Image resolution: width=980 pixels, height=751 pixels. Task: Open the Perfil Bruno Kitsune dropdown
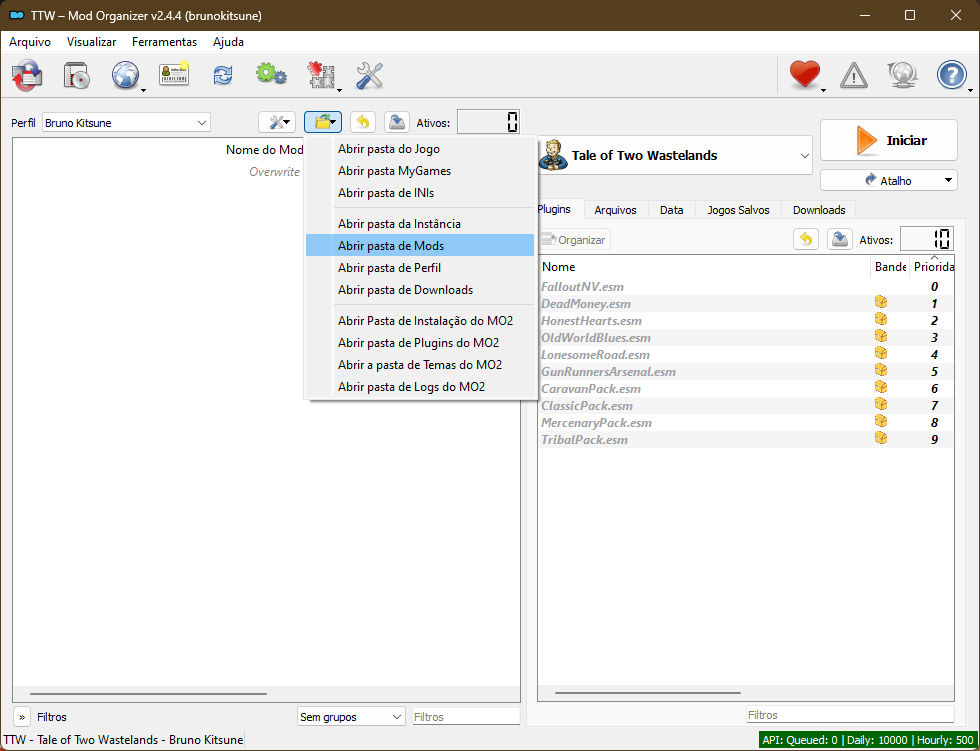tap(126, 122)
